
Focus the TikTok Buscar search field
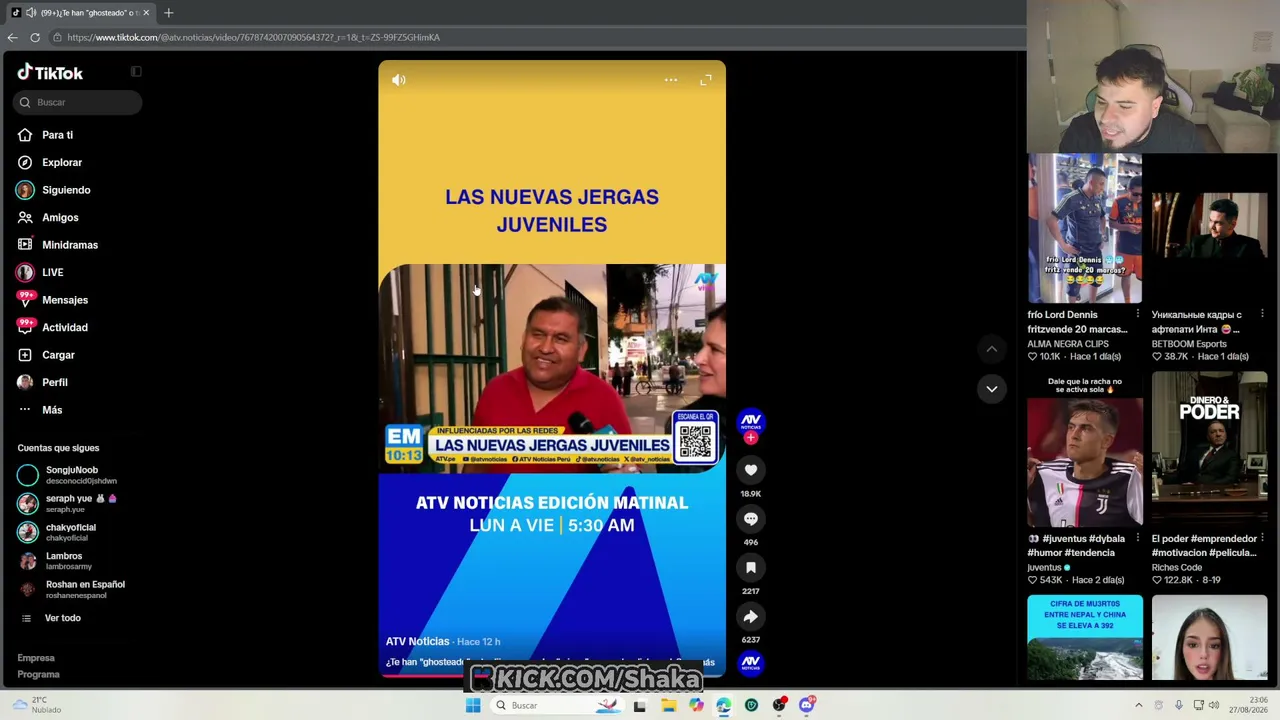click(x=78, y=102)
